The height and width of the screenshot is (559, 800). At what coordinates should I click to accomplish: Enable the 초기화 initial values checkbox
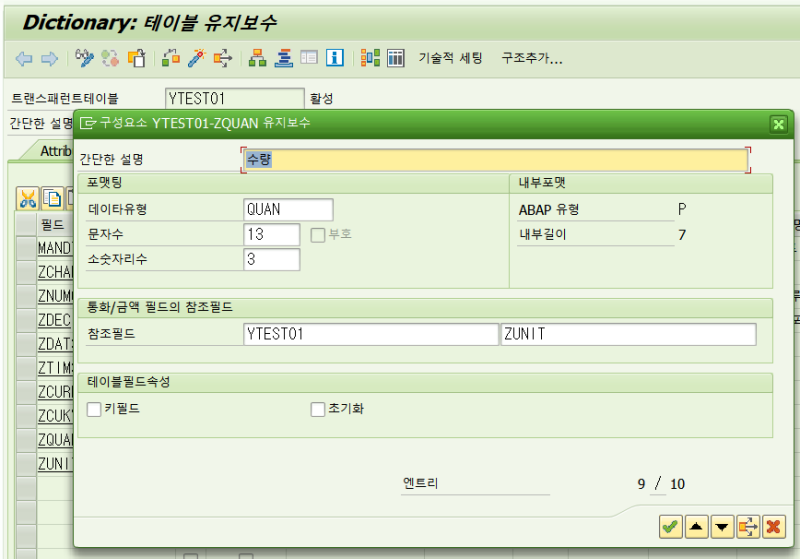[x=317, y=409]
